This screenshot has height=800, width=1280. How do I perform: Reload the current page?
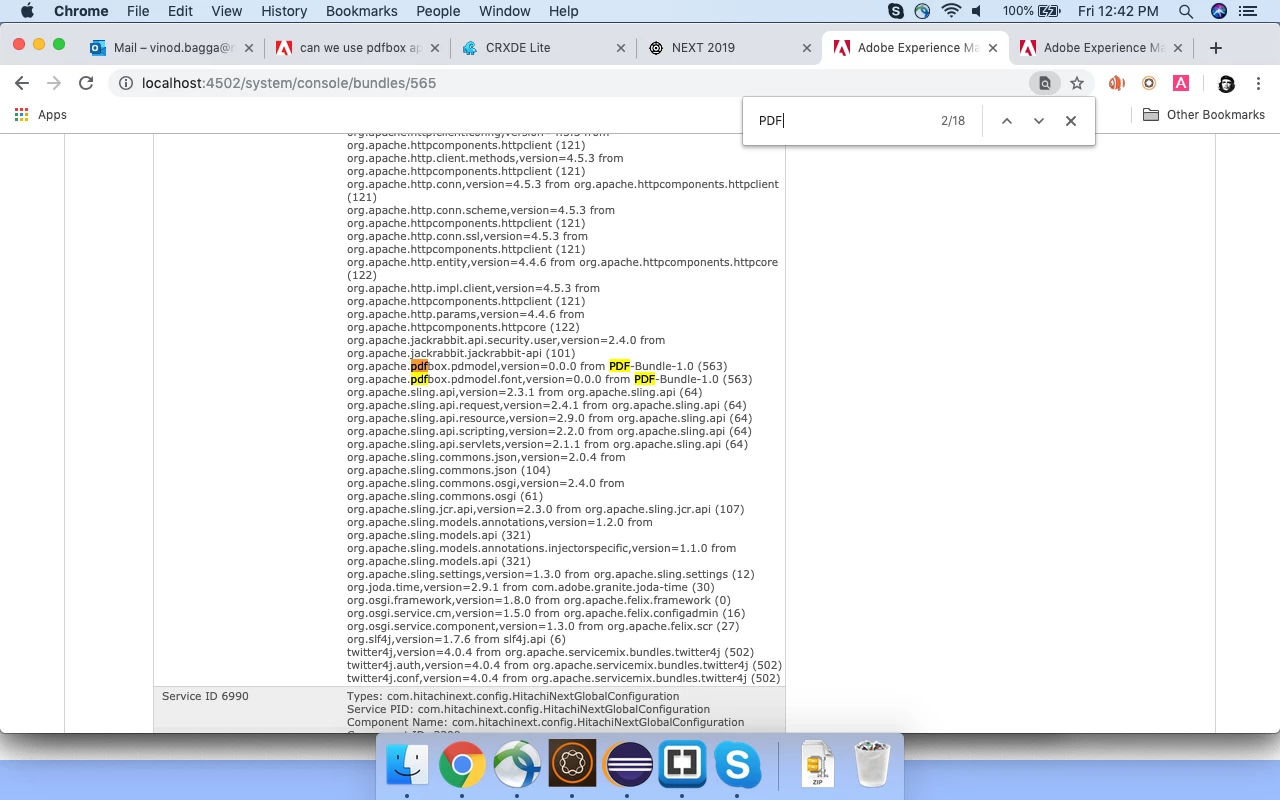coord(86,83)
